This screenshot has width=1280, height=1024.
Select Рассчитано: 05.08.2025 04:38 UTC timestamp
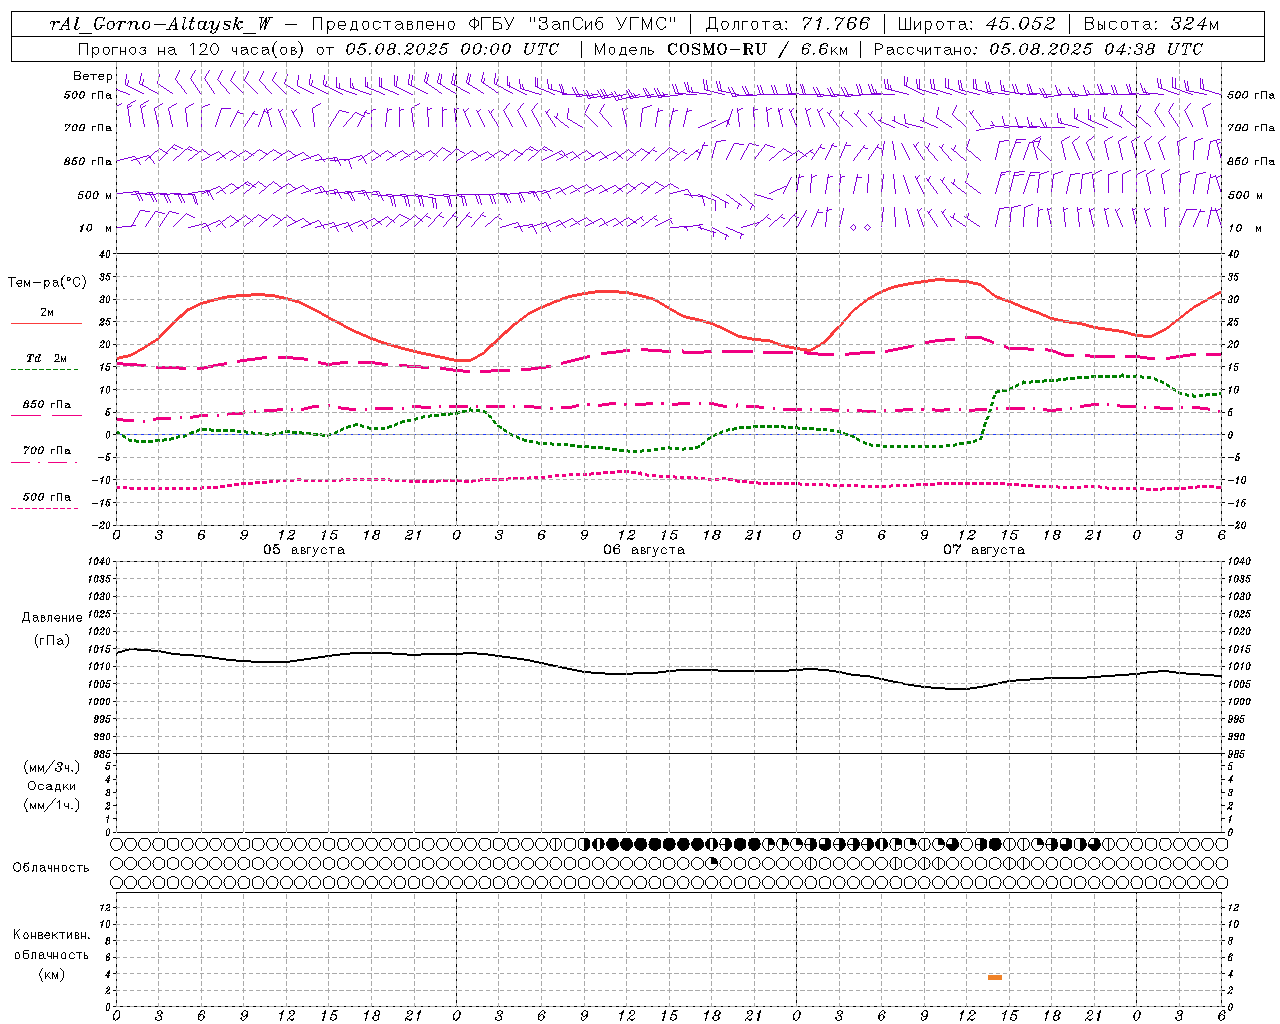click(x=1038, y=49)
